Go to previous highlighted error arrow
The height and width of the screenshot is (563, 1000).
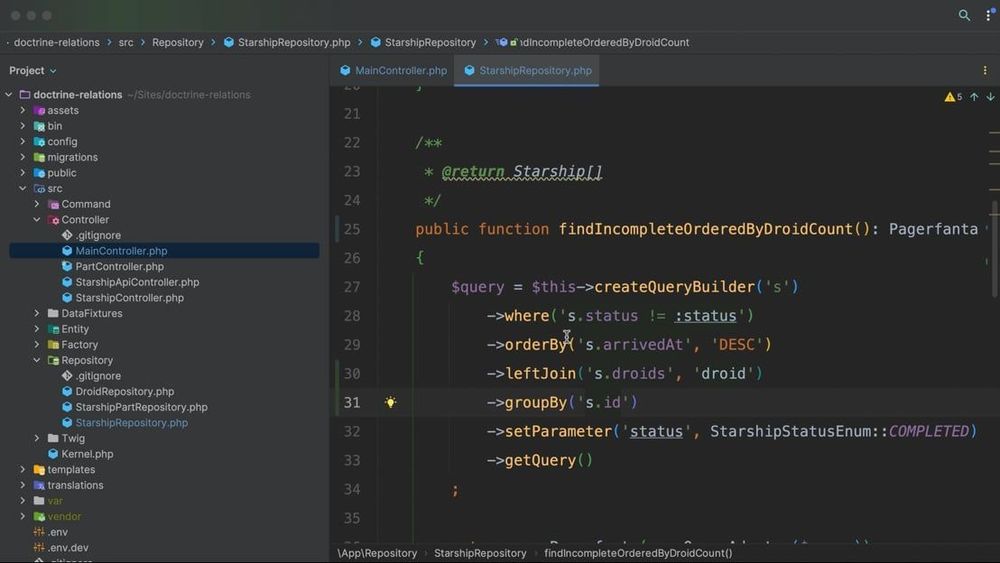click(974, 97)
